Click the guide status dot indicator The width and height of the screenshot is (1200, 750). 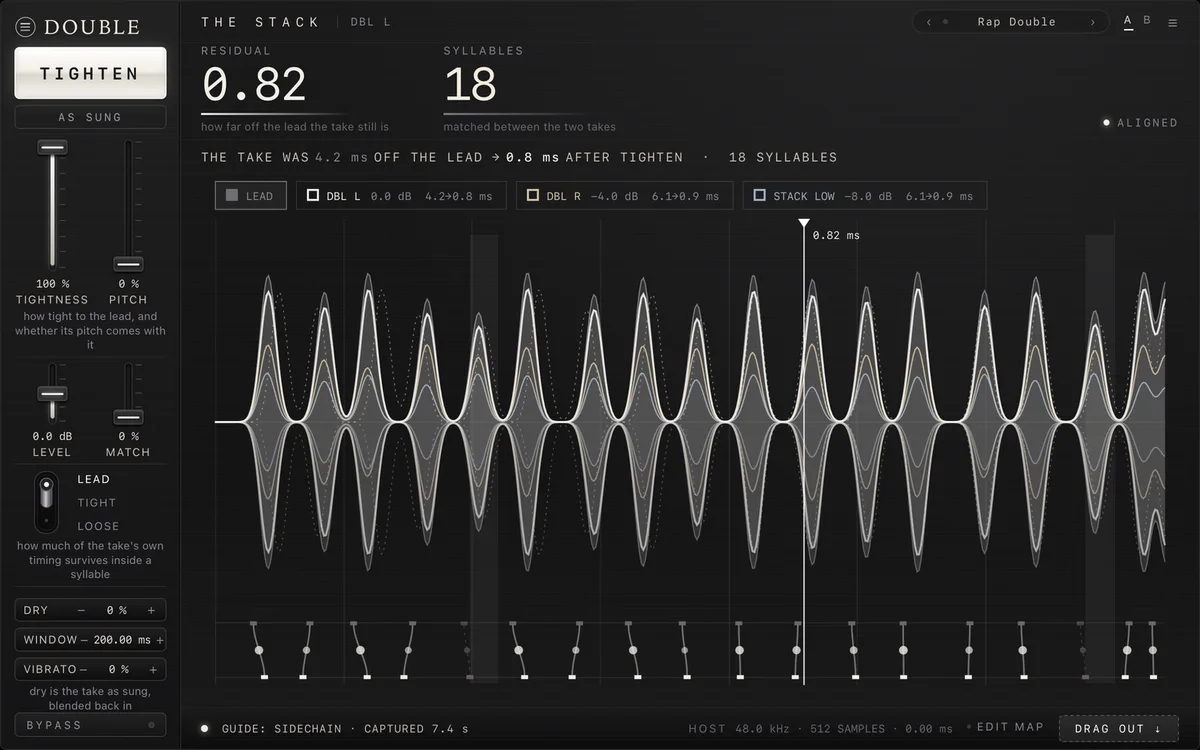pos(204,729)
